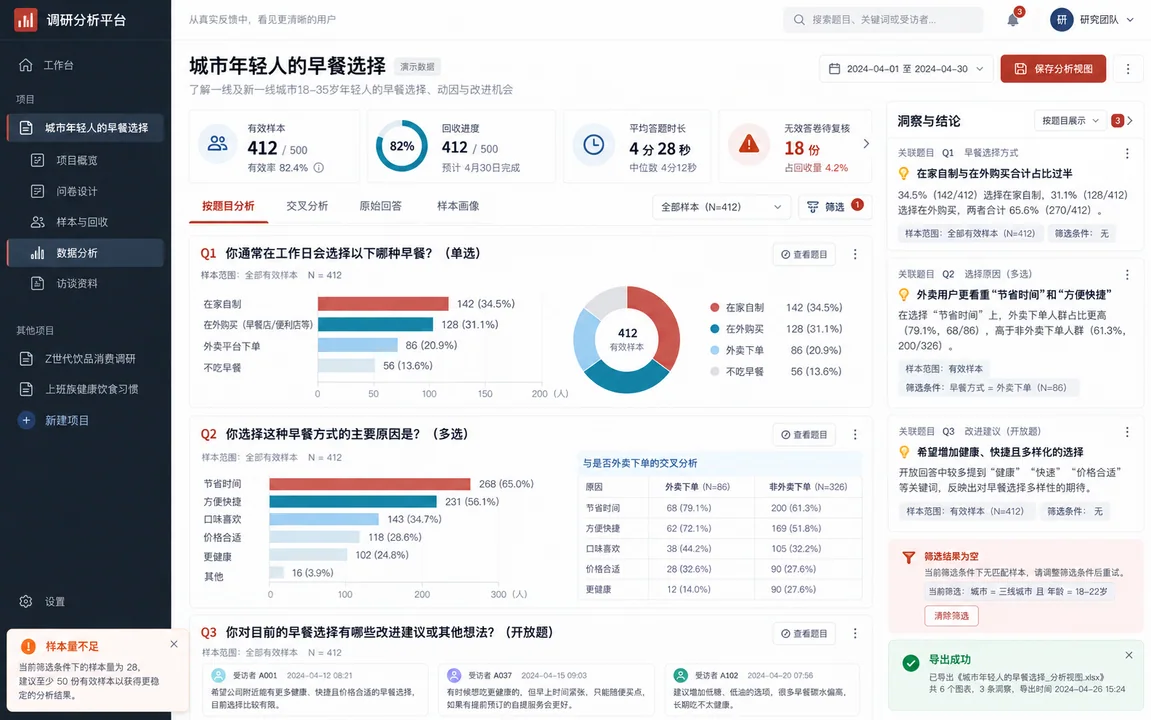This screenshot has height=720, width=1151.
Task: Click 查看题目 for Q3
Action: 804,633
